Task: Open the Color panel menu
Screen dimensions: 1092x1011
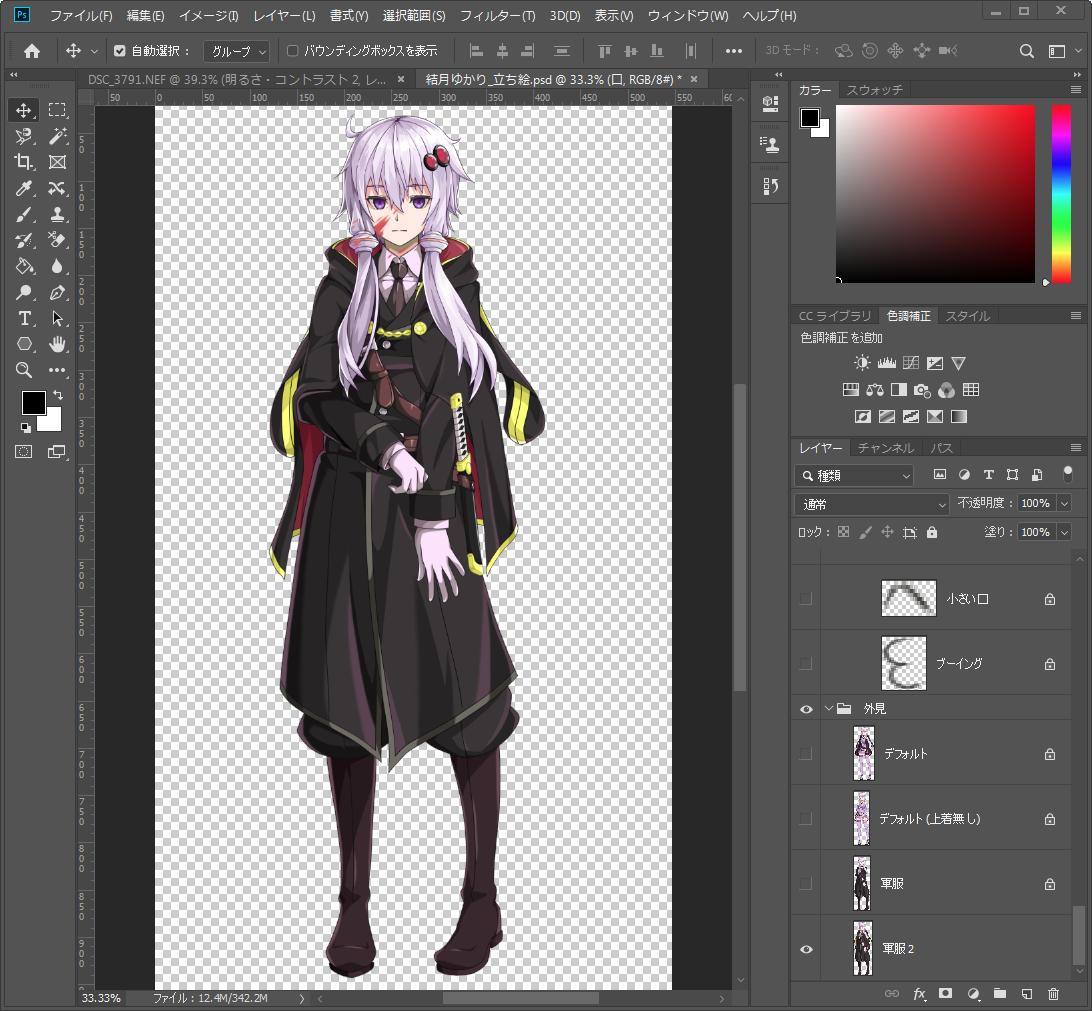Action: tap(1076, 90)
